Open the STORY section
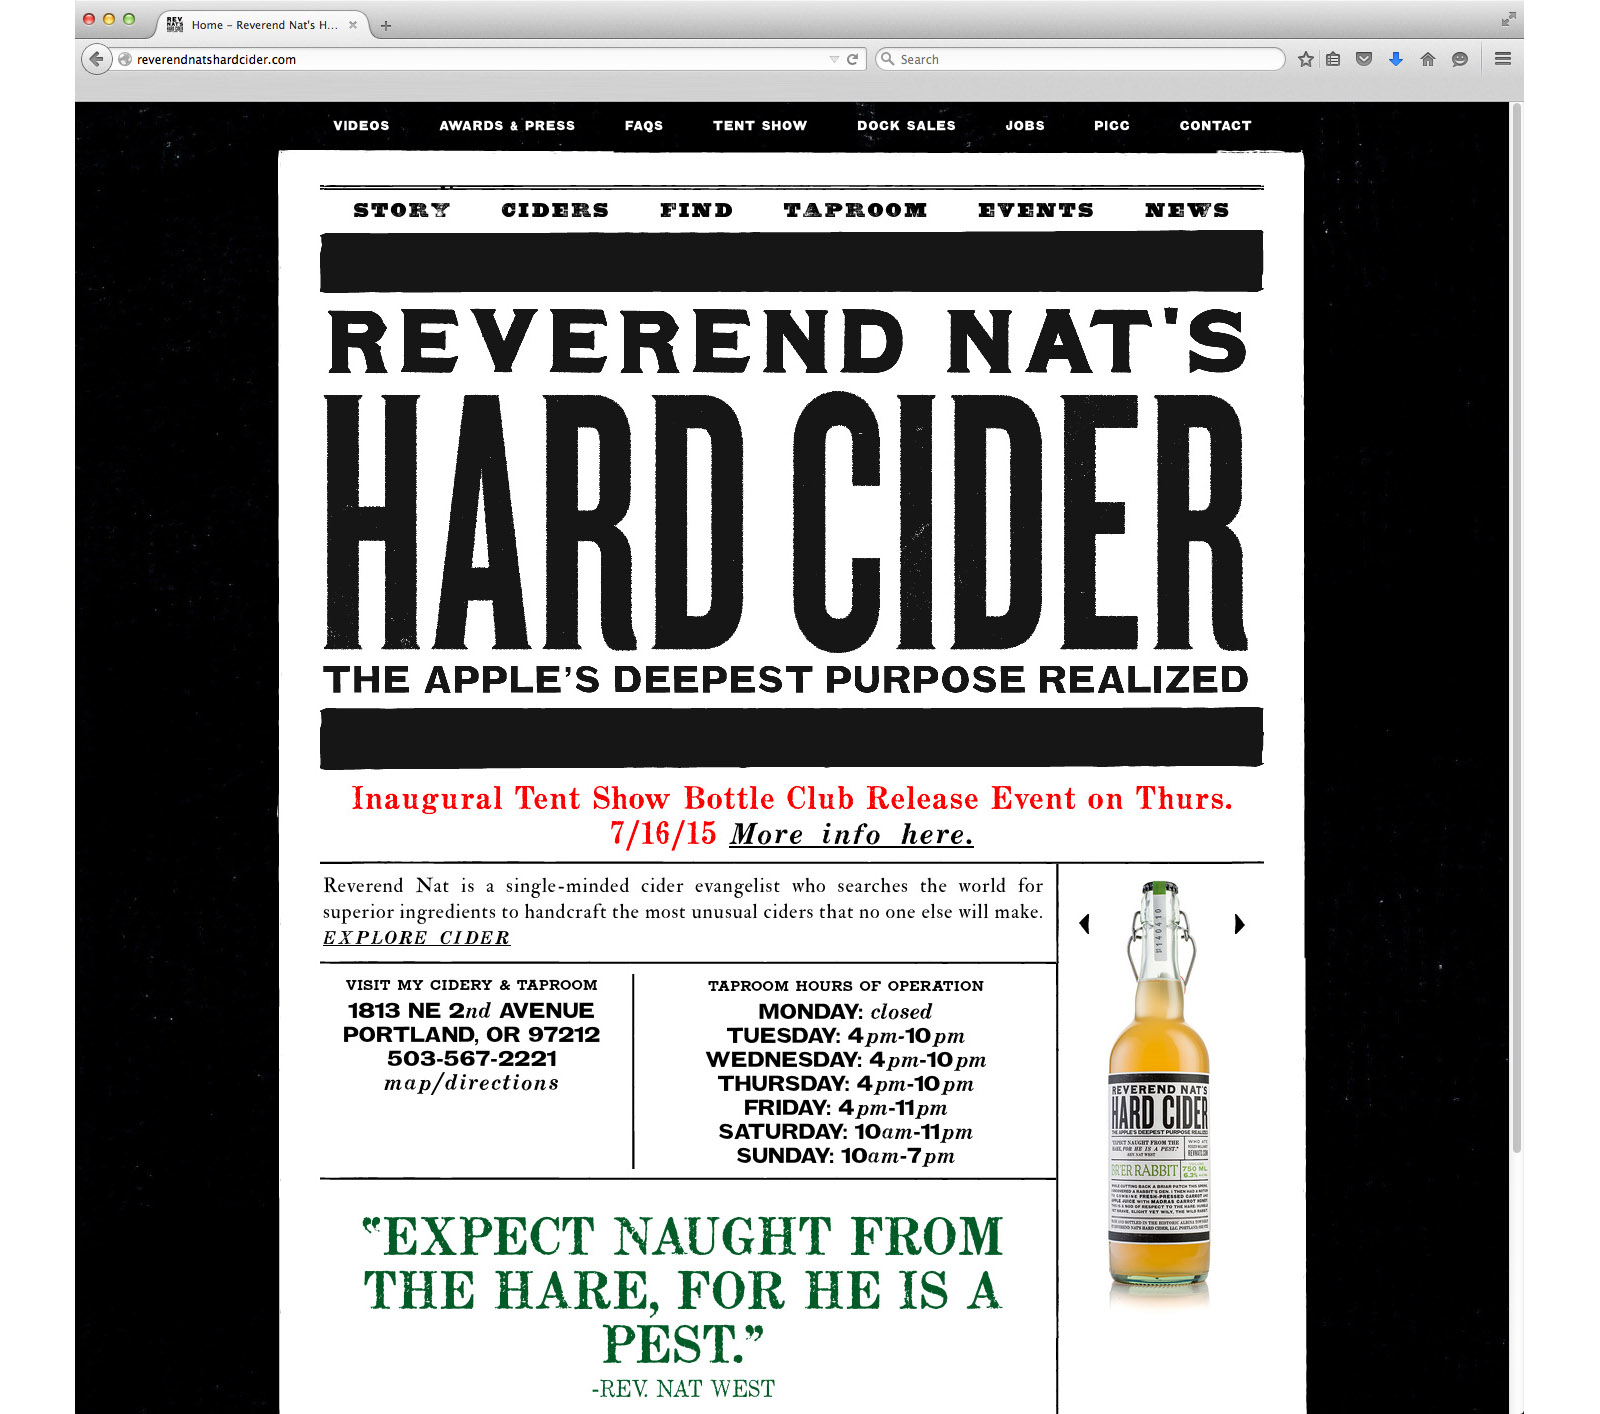 [x=402, y=210]
